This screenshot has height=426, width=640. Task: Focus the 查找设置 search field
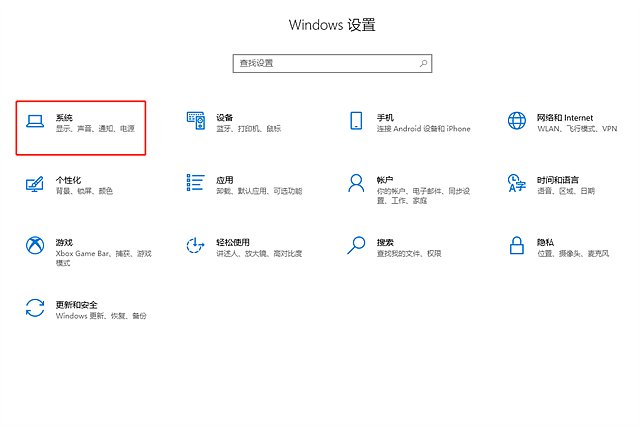[332, 63]
